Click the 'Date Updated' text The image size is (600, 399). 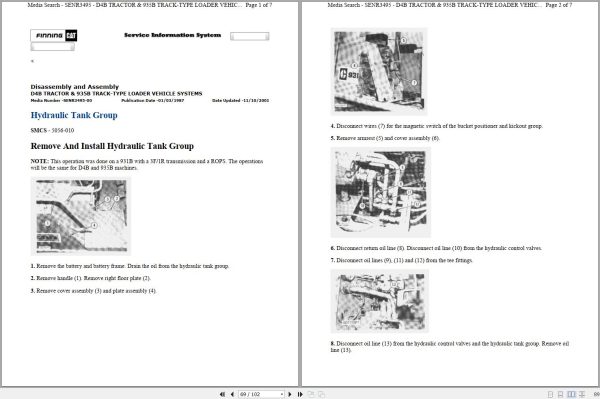[241, 101]
